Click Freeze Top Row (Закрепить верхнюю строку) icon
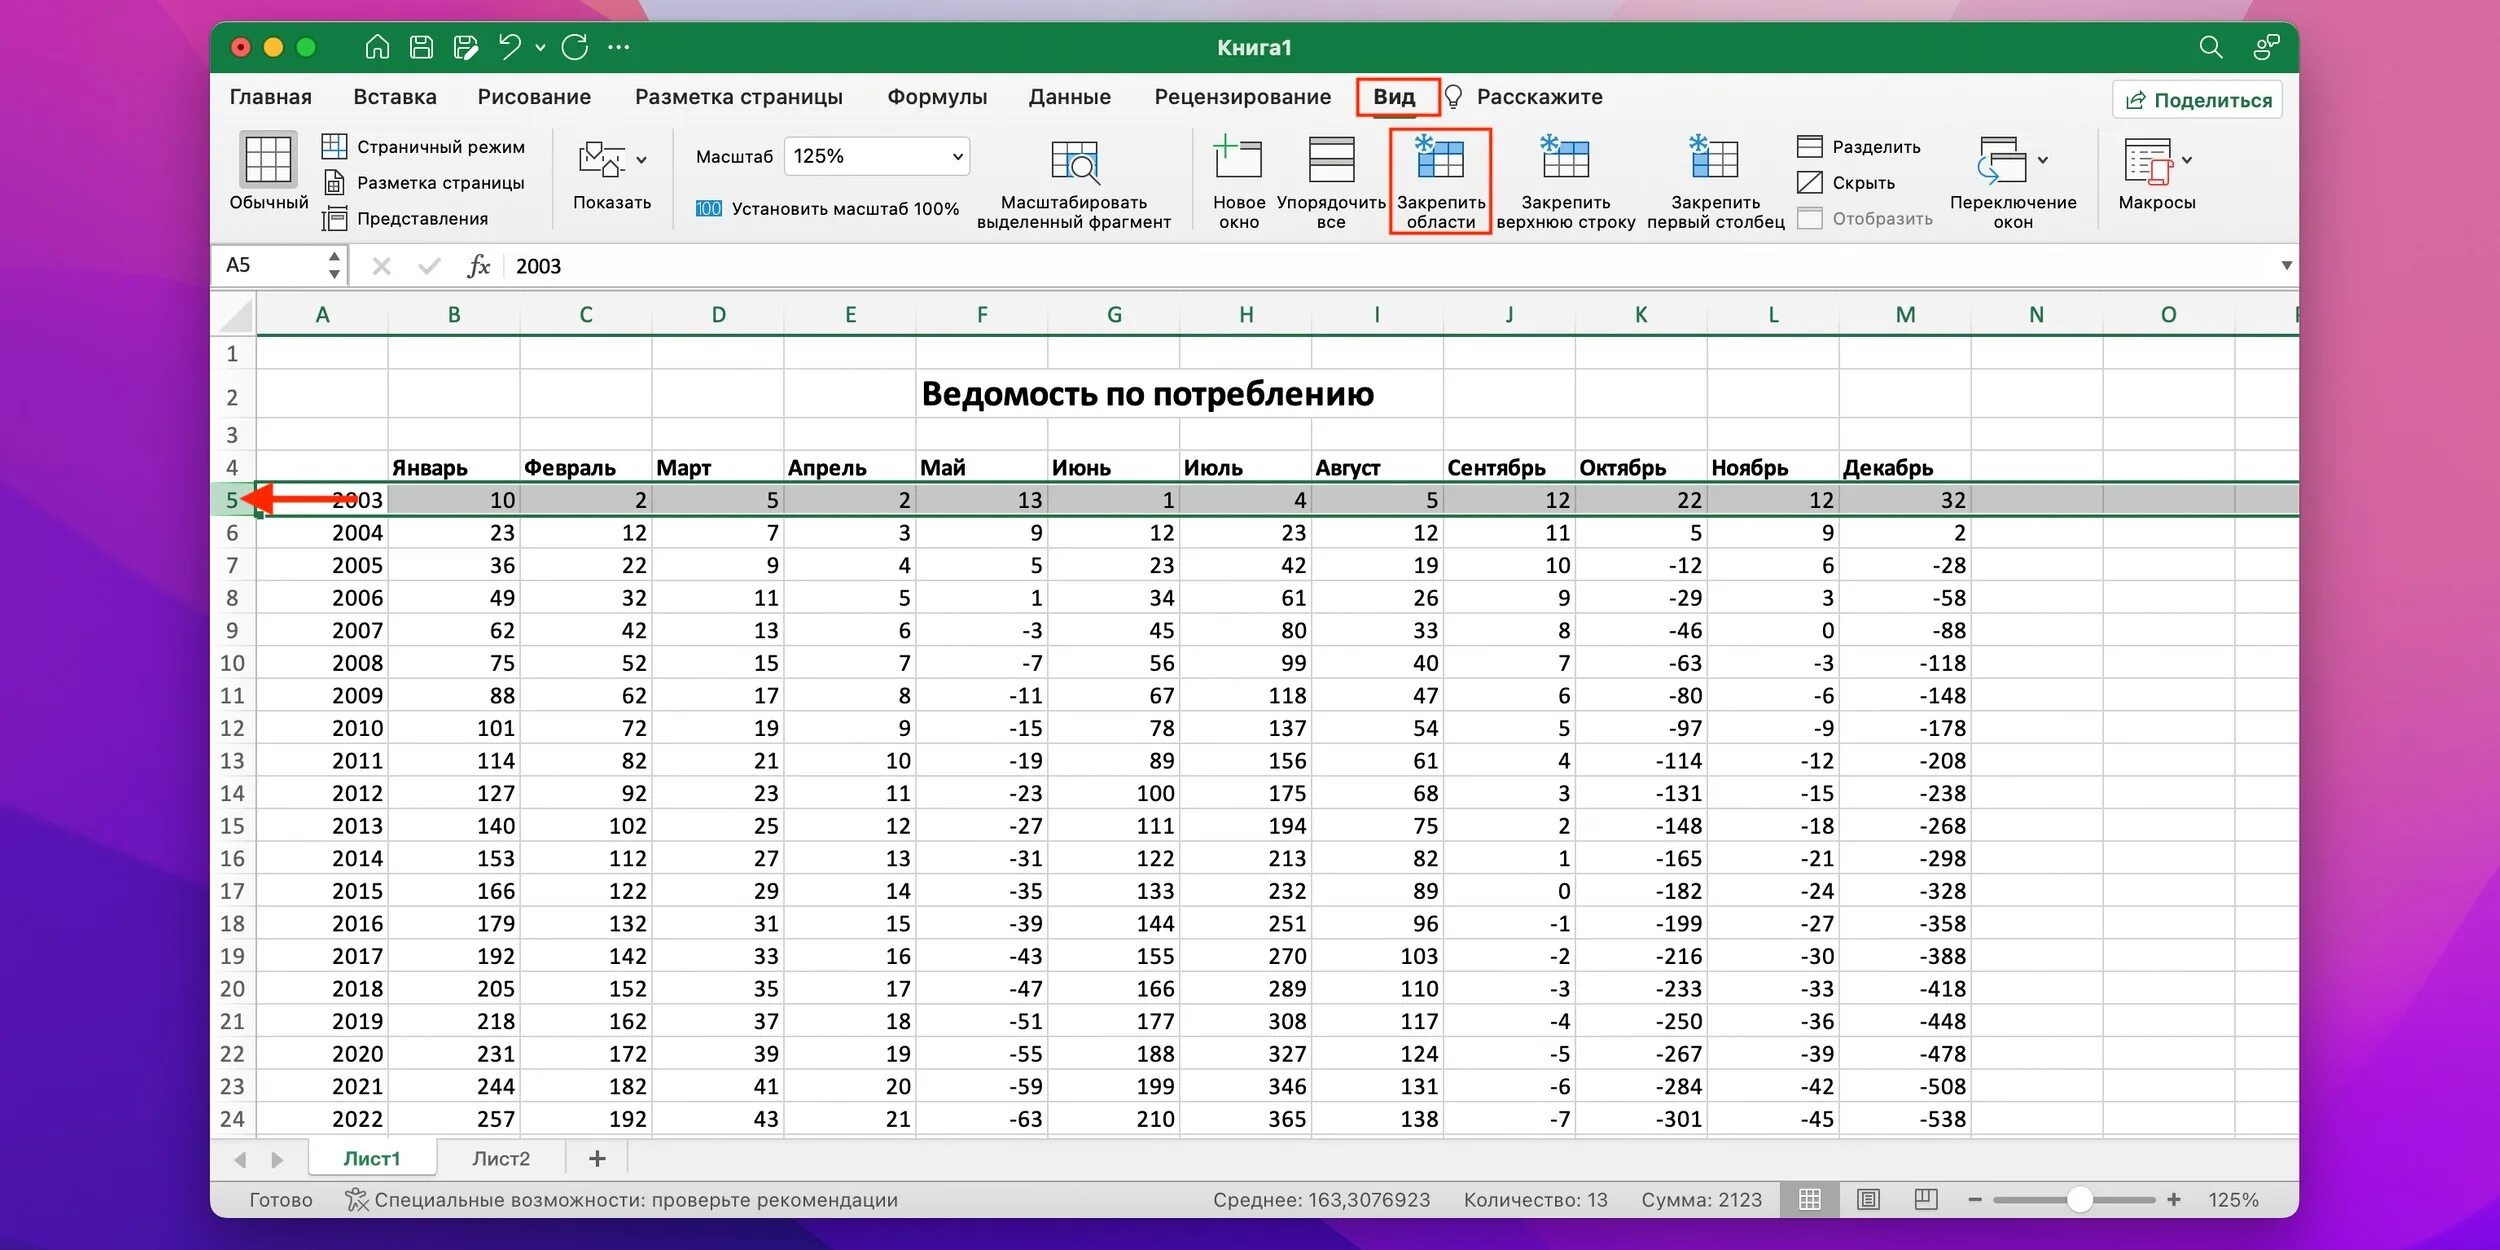Screen dimensions: 2500x1250 pos(1564,160)
